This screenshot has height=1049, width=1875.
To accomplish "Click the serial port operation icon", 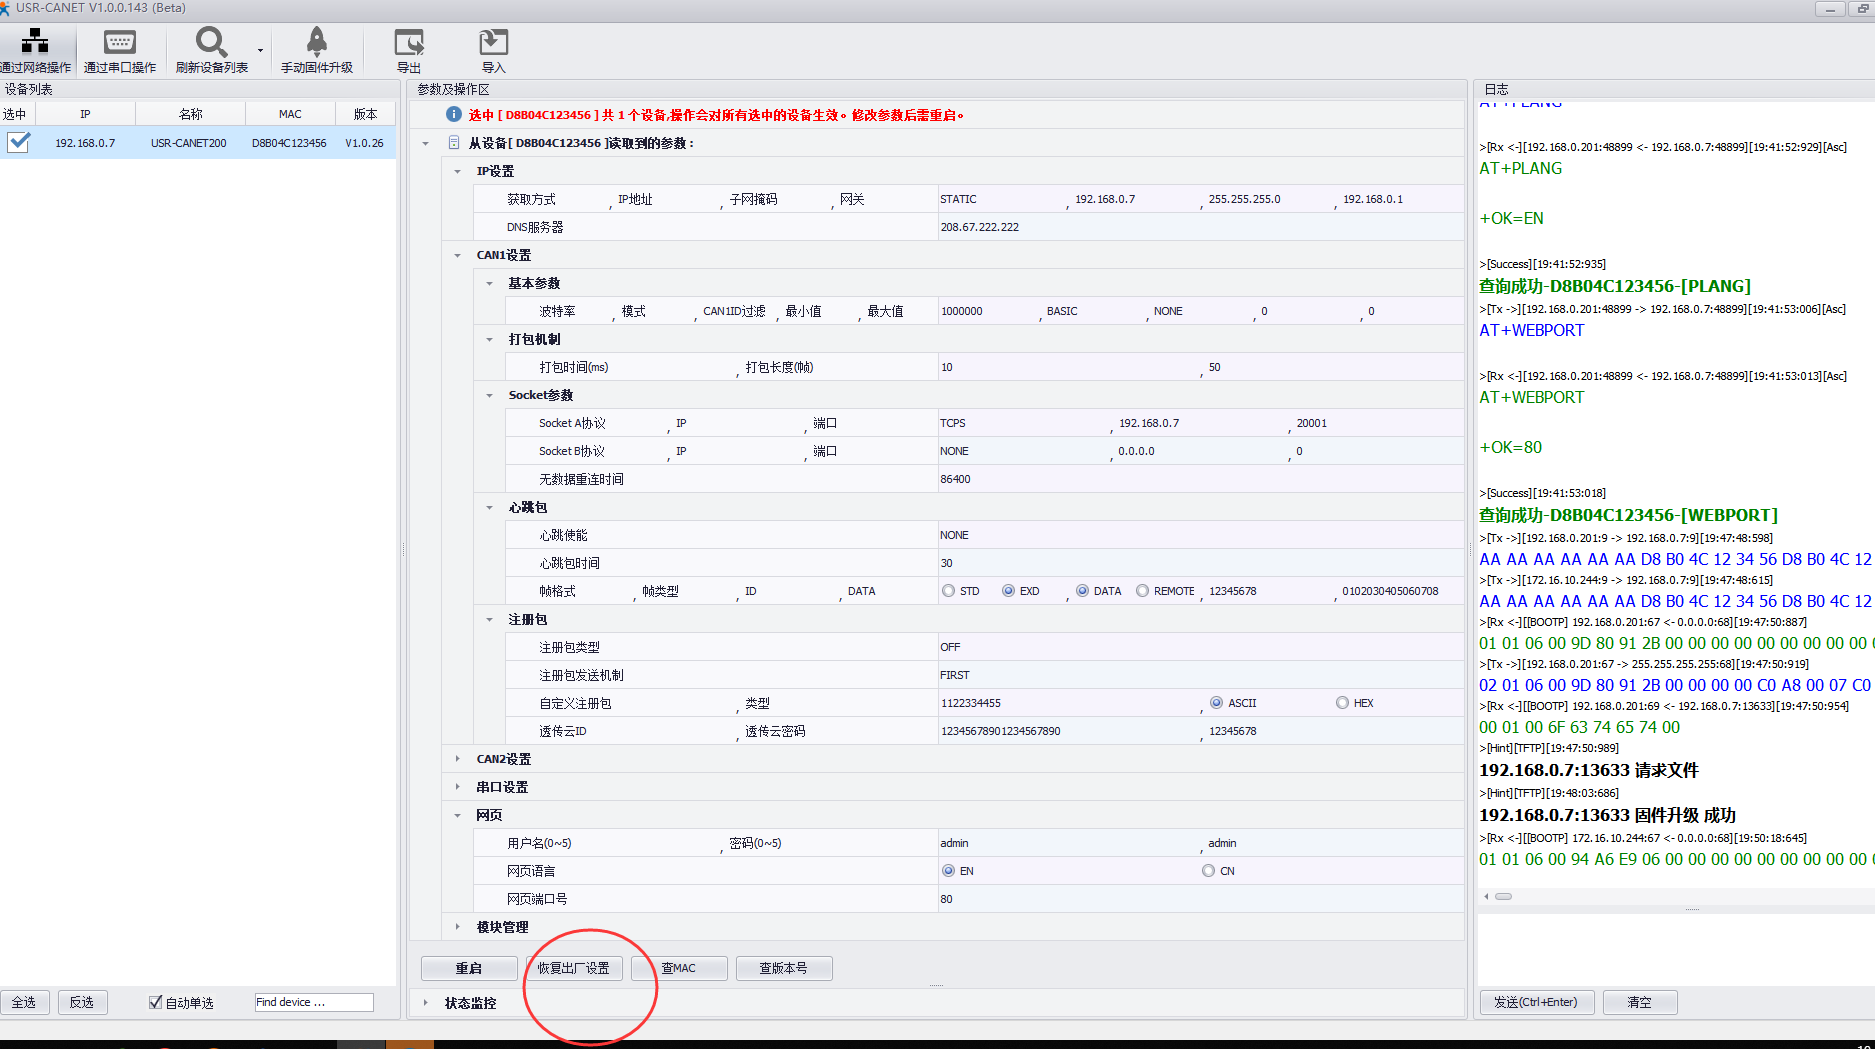I will 119,42.
